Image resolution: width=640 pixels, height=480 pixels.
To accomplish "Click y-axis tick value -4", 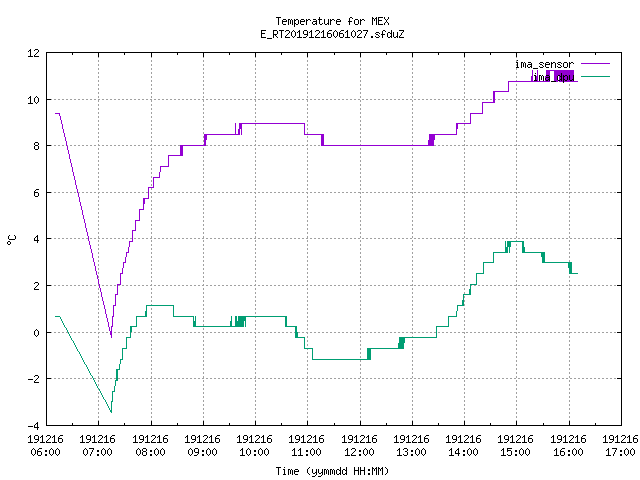I will [x=33, y=425].
